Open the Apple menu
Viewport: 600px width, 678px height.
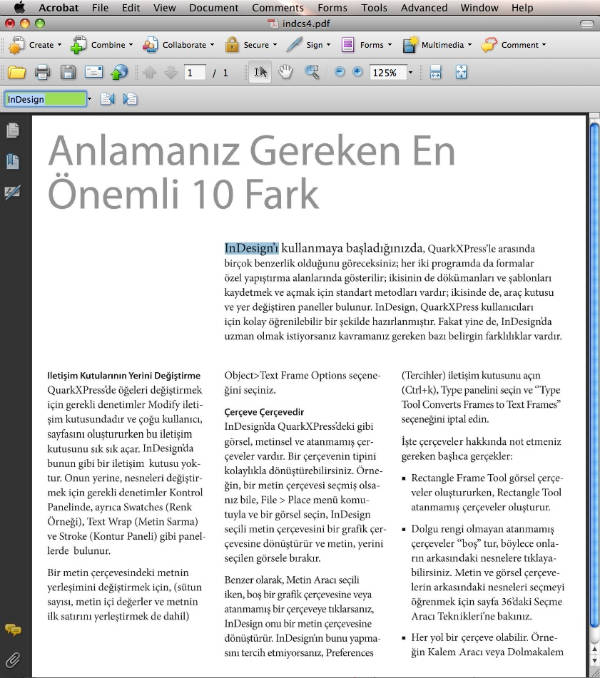[x=19, y=7]
